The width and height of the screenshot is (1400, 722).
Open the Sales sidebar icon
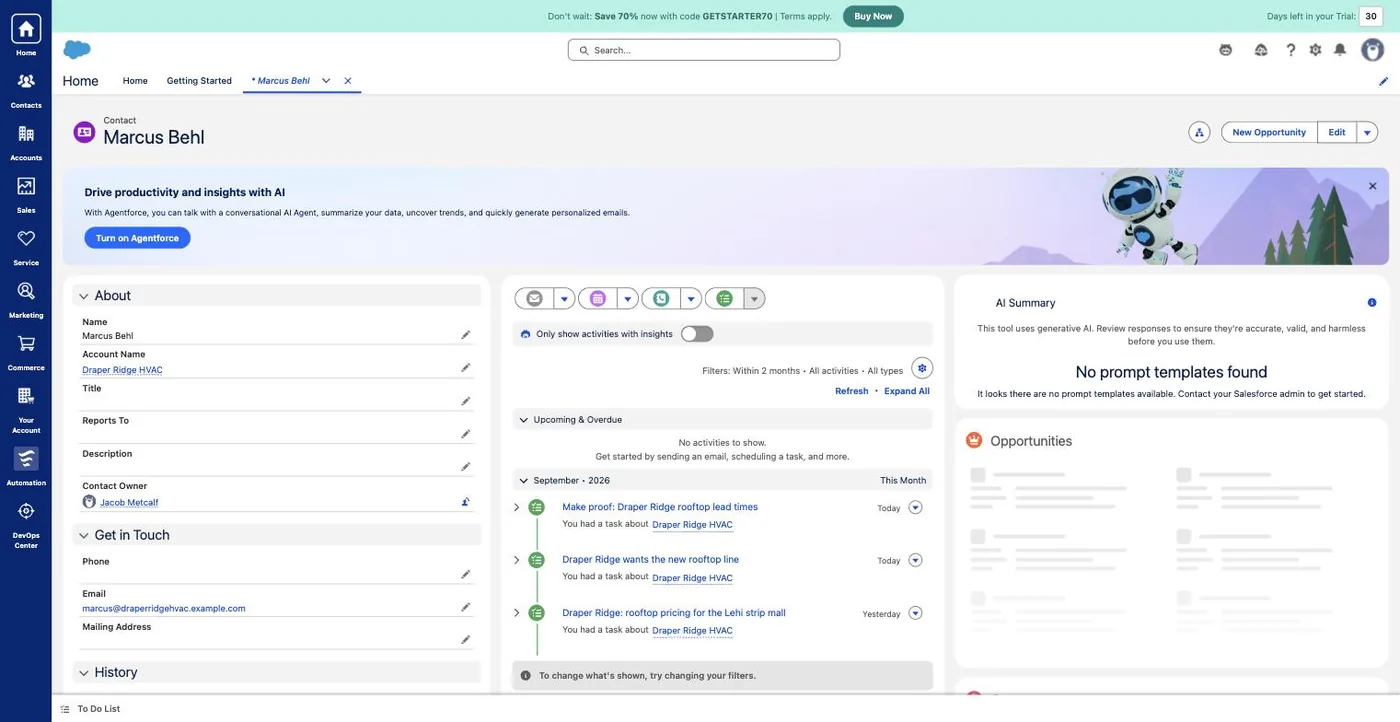(26, 186)
